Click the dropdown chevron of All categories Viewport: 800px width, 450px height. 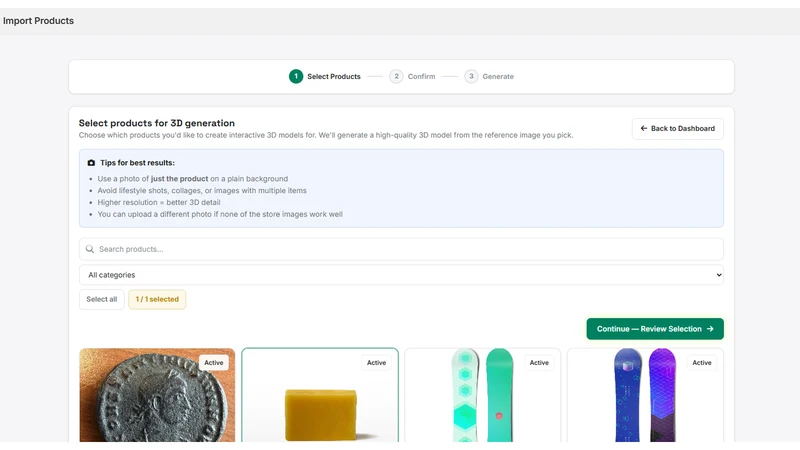(718, 275)
